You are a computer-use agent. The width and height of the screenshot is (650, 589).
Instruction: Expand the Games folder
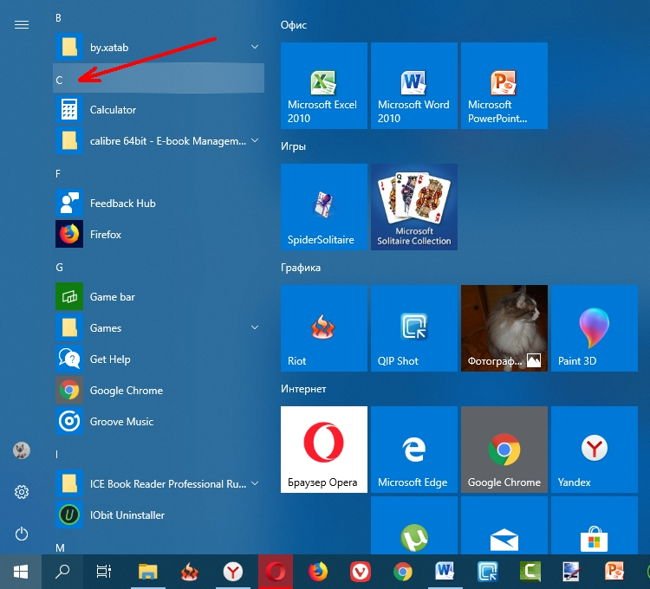[x=159, y=328]
